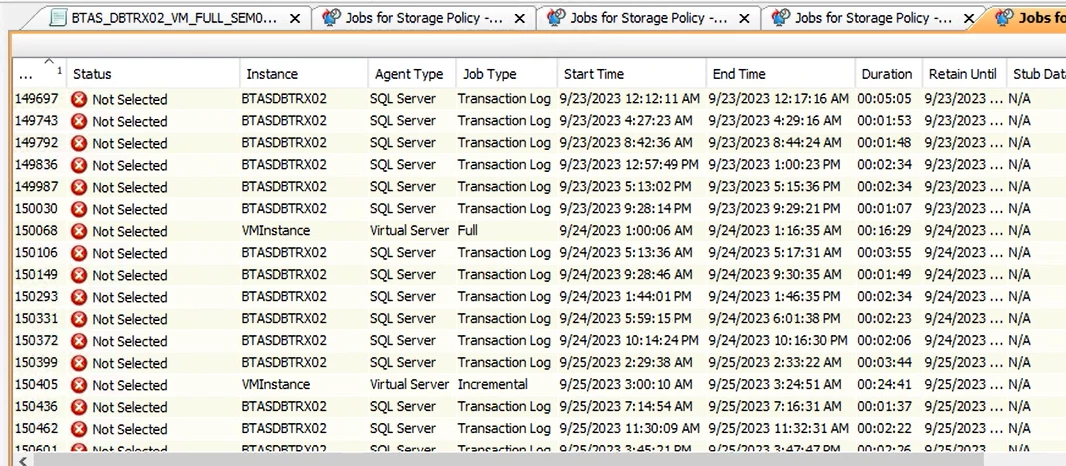Click the red status icon for job 149697
Viewport: 1066px width, 466px height.
pyautogui.click(x=79, y=100)
